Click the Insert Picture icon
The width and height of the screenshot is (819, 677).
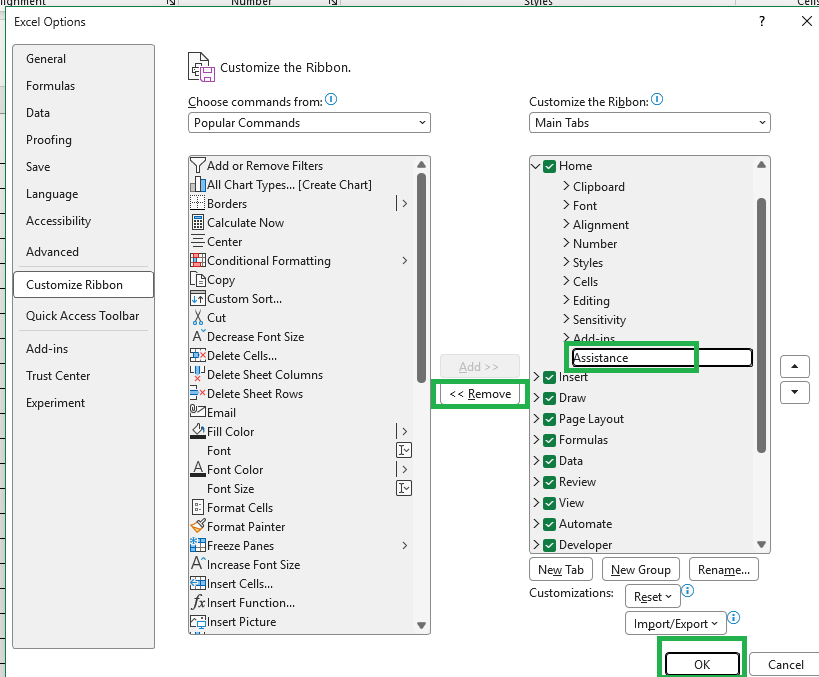197,622
